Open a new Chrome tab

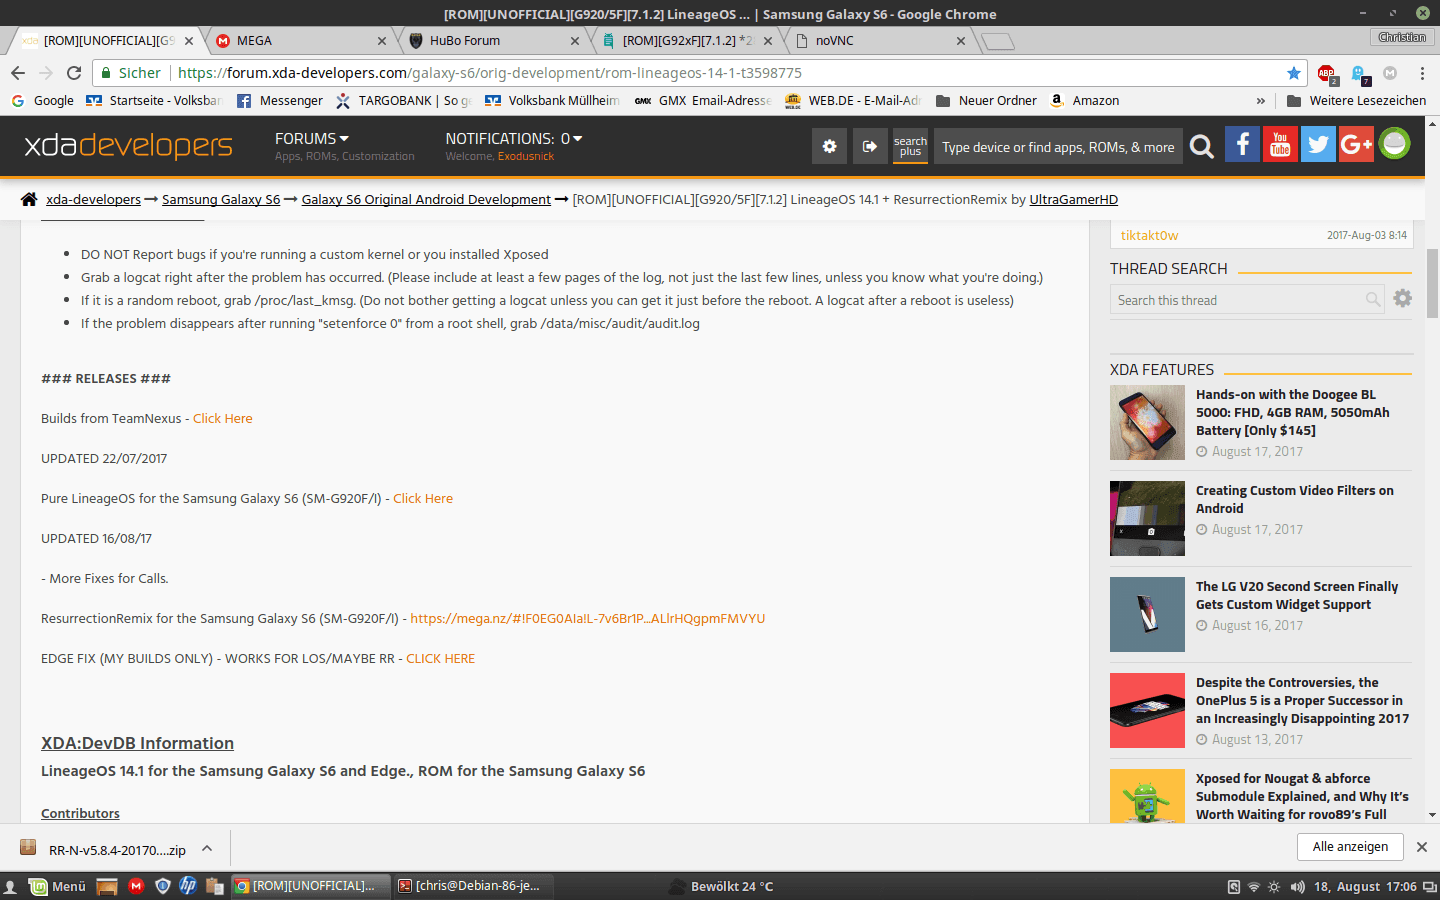pyautogui.click(x=997, y=41)
